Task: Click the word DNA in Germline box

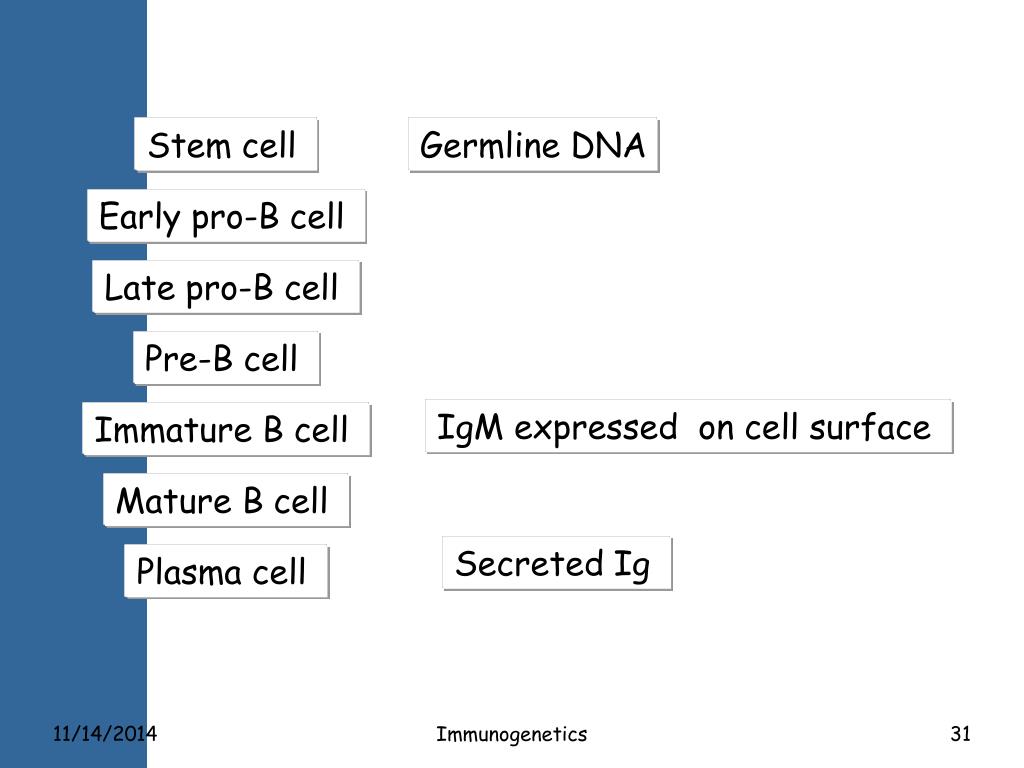Action: (x=608, y=145)
